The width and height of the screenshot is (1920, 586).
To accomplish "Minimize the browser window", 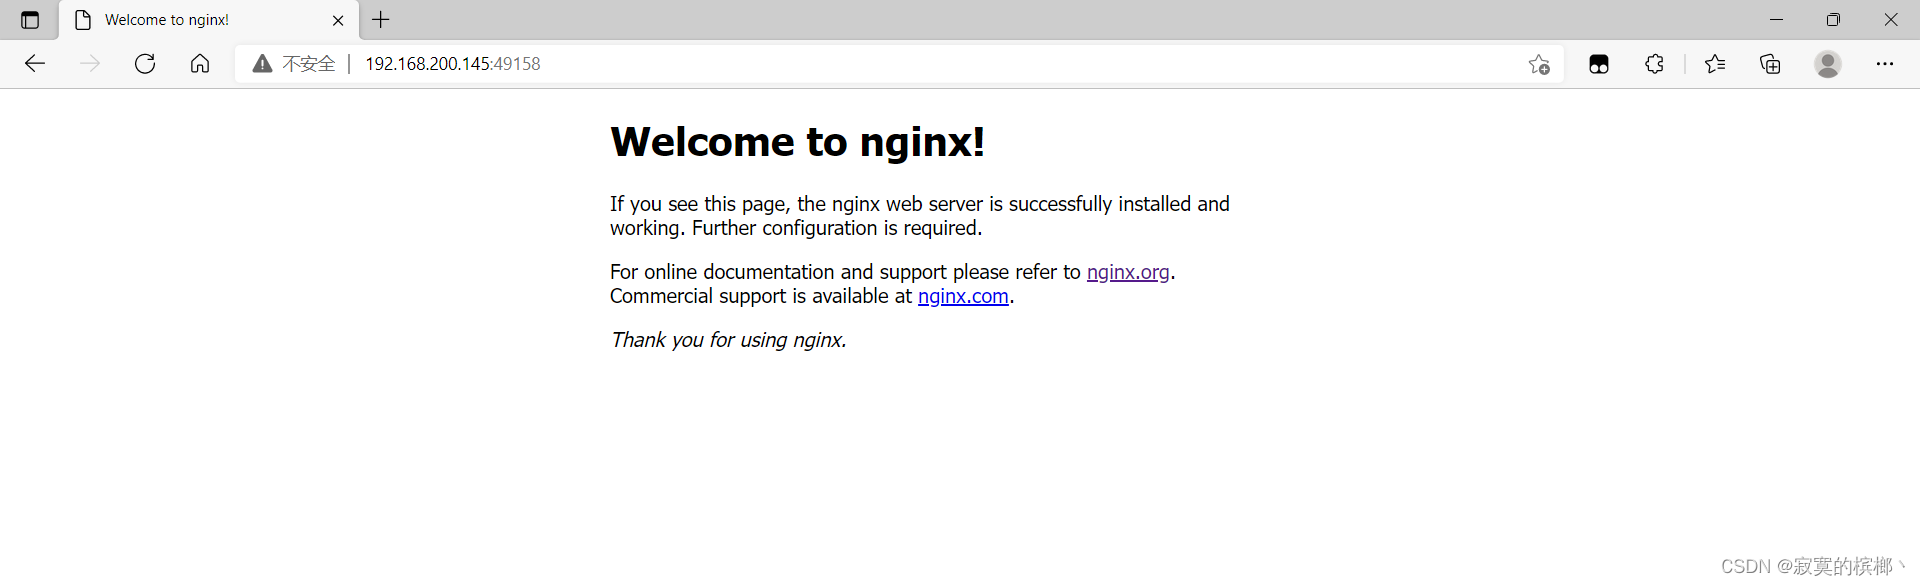I will point(1776,20).
